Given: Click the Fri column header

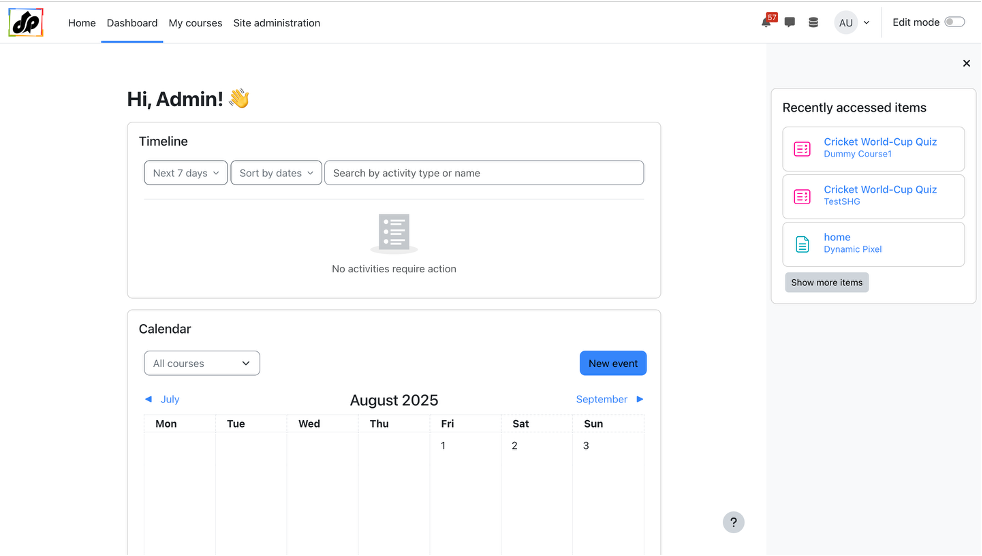Looking at the screenshot, I should (447, 424).
